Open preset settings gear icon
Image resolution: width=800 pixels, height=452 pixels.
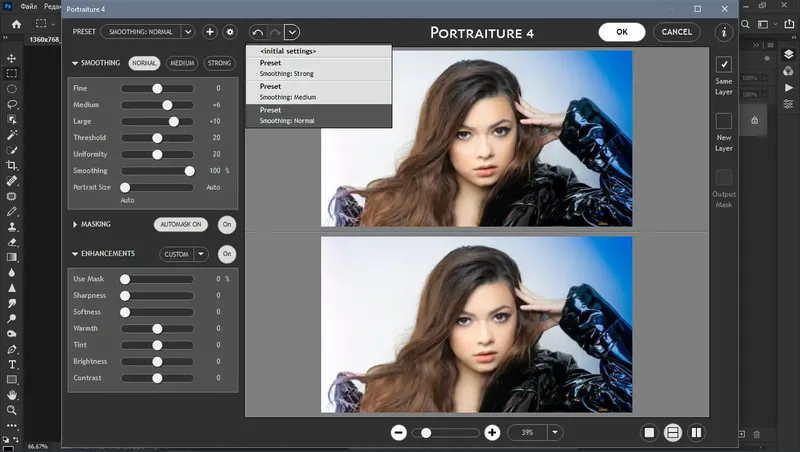click(x=230, y=32)
